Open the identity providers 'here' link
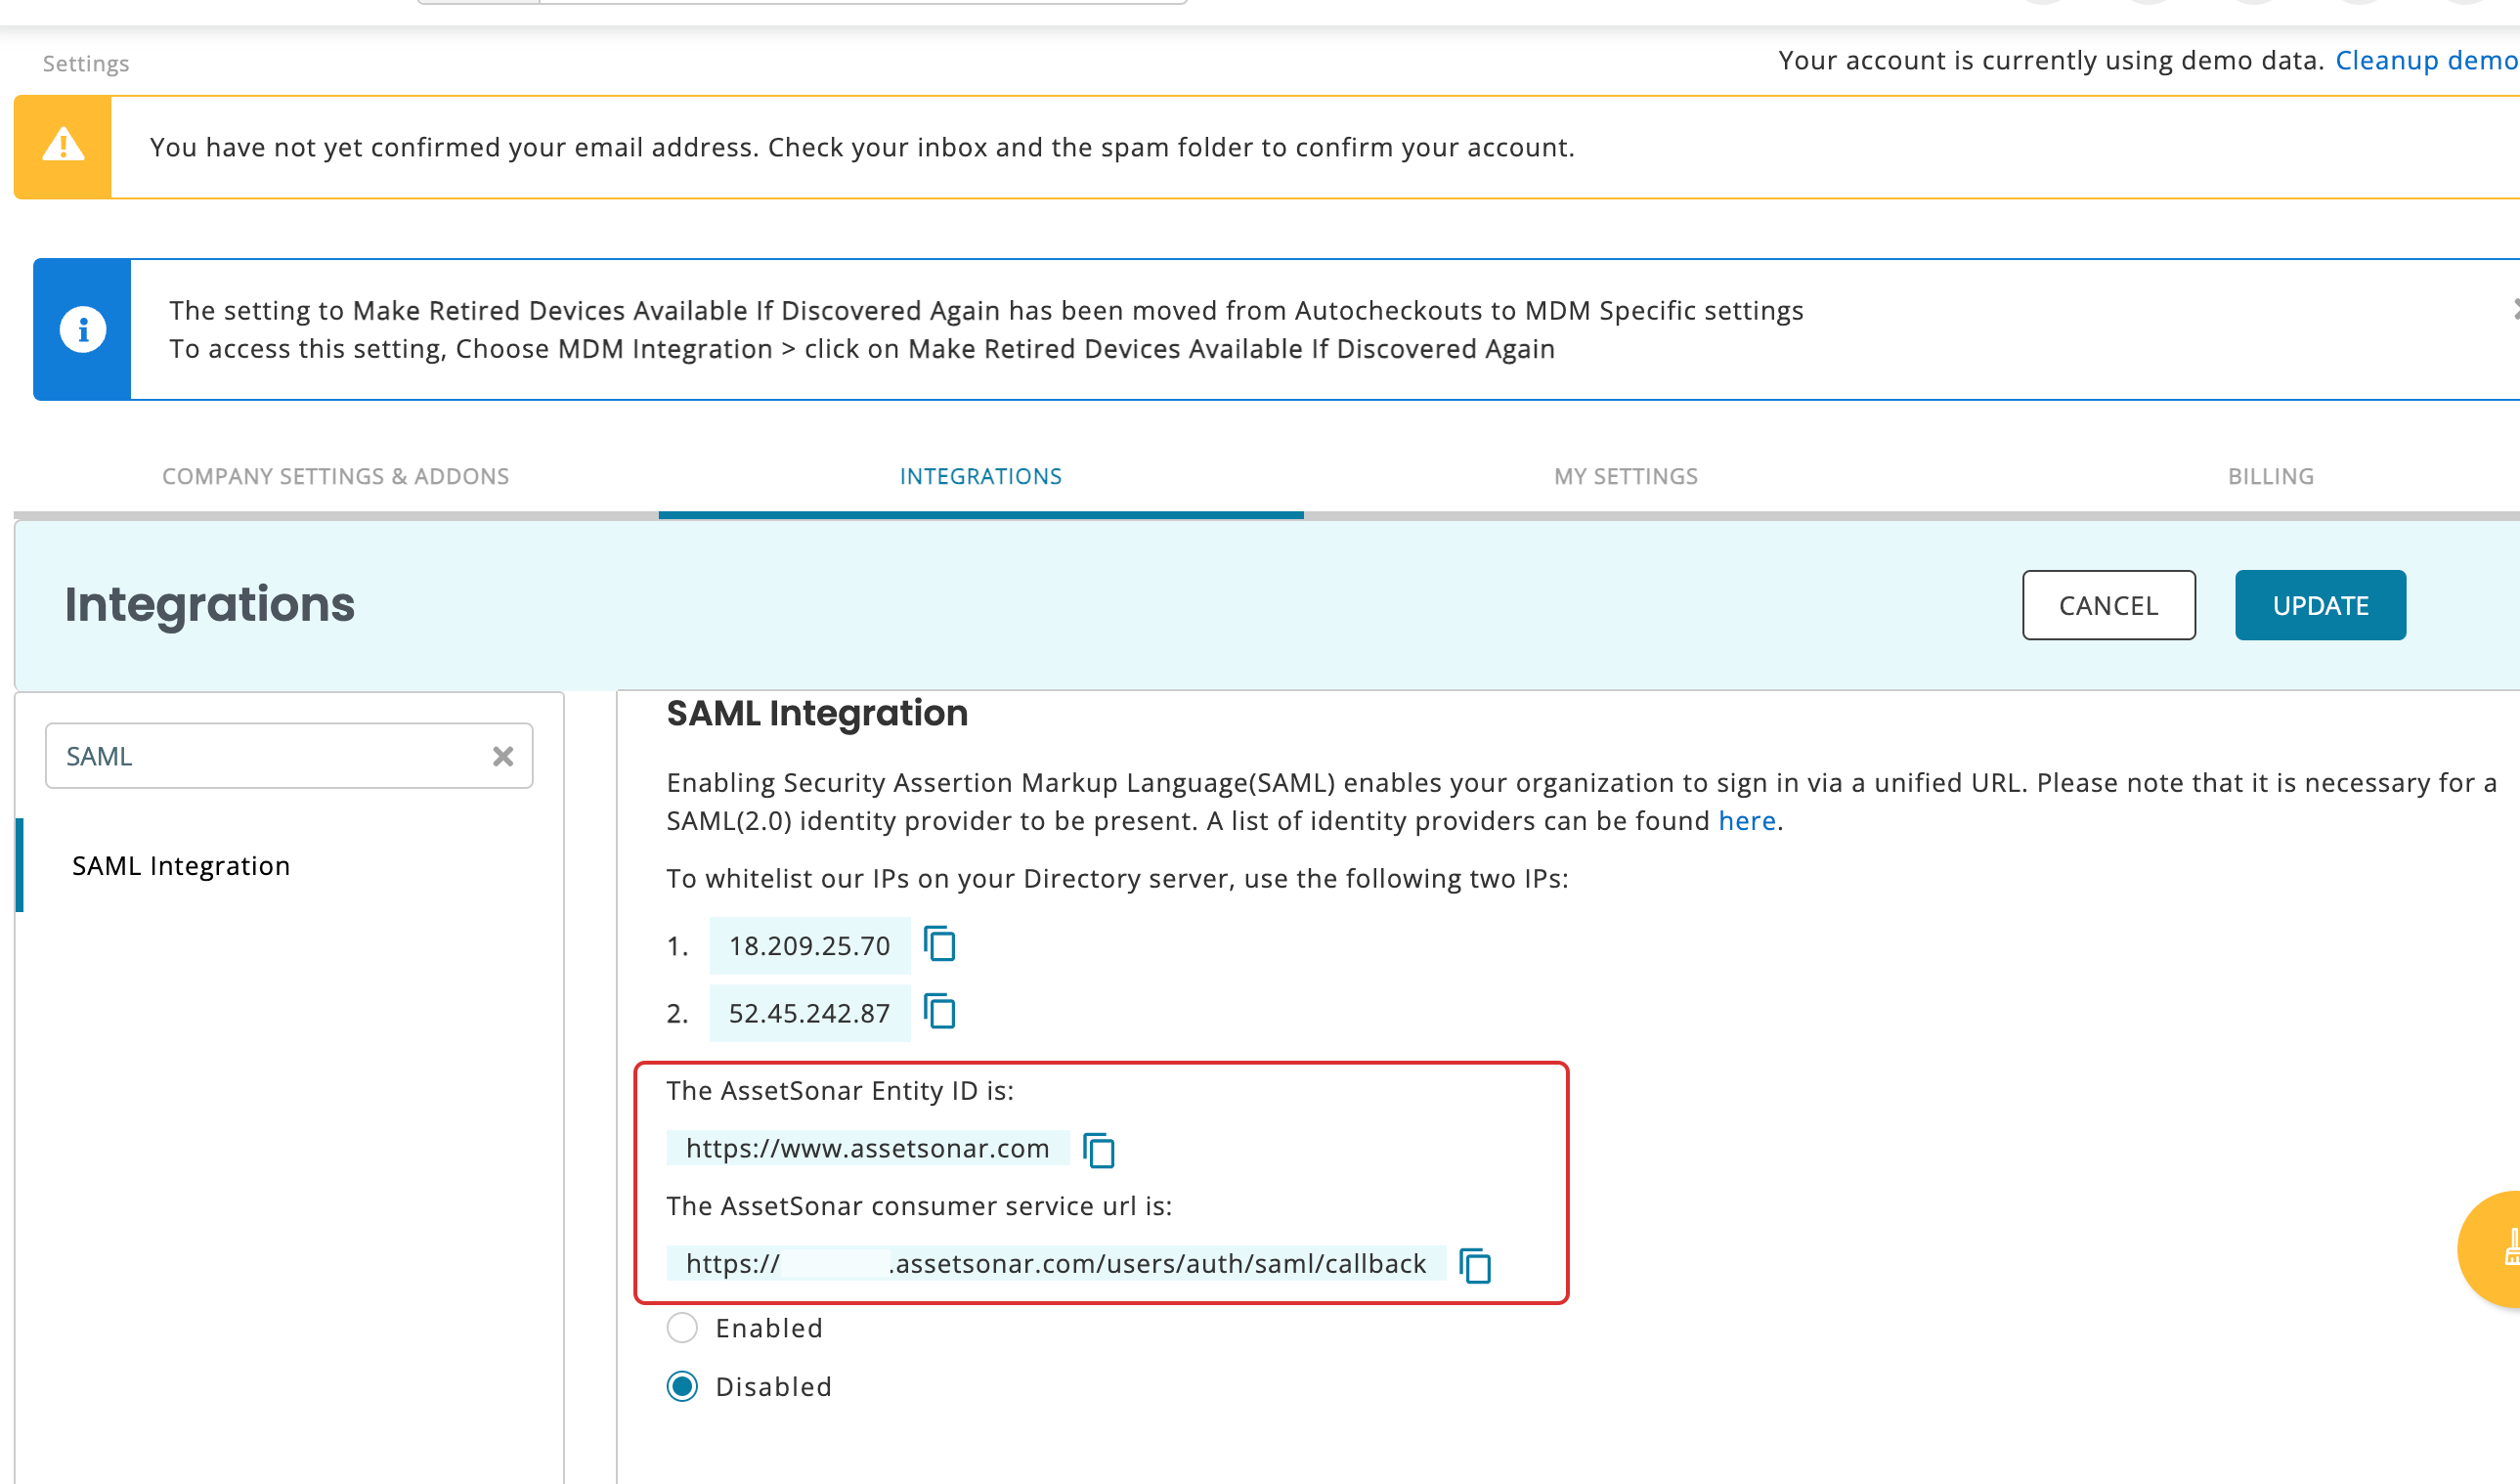Screen dimensions: 2520x1484 (x=1746, y=821)
